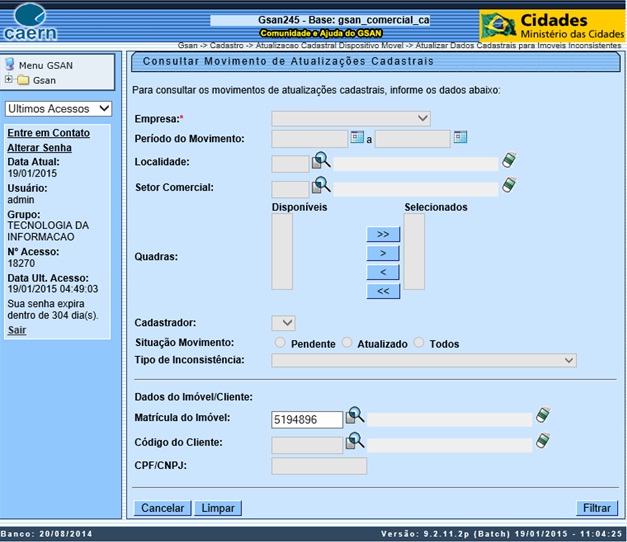Click the Menu GSAN item

tap(46, 66)
